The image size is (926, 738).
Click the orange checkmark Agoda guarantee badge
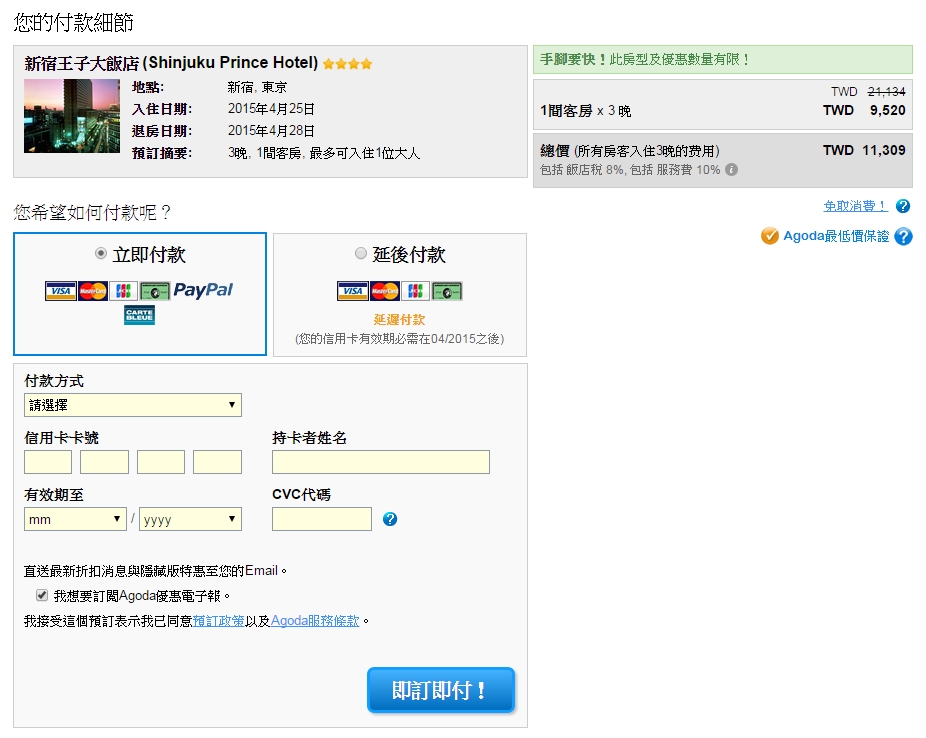pyautogui.click(x=769, y=236)
